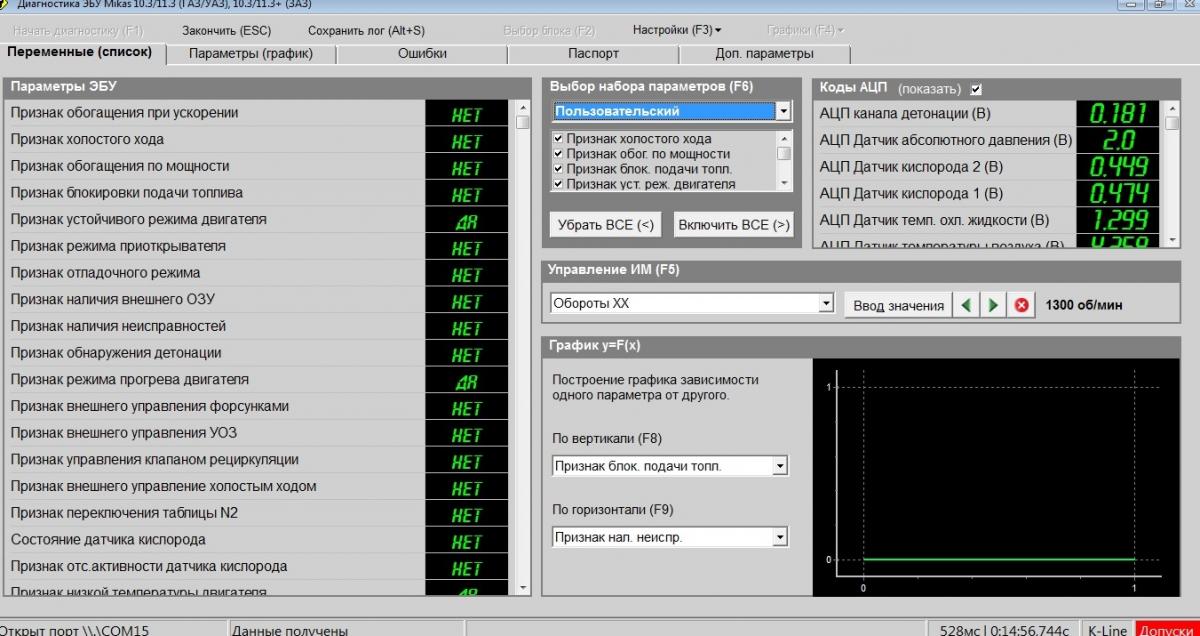Click the green right arrow increase button

993,306
